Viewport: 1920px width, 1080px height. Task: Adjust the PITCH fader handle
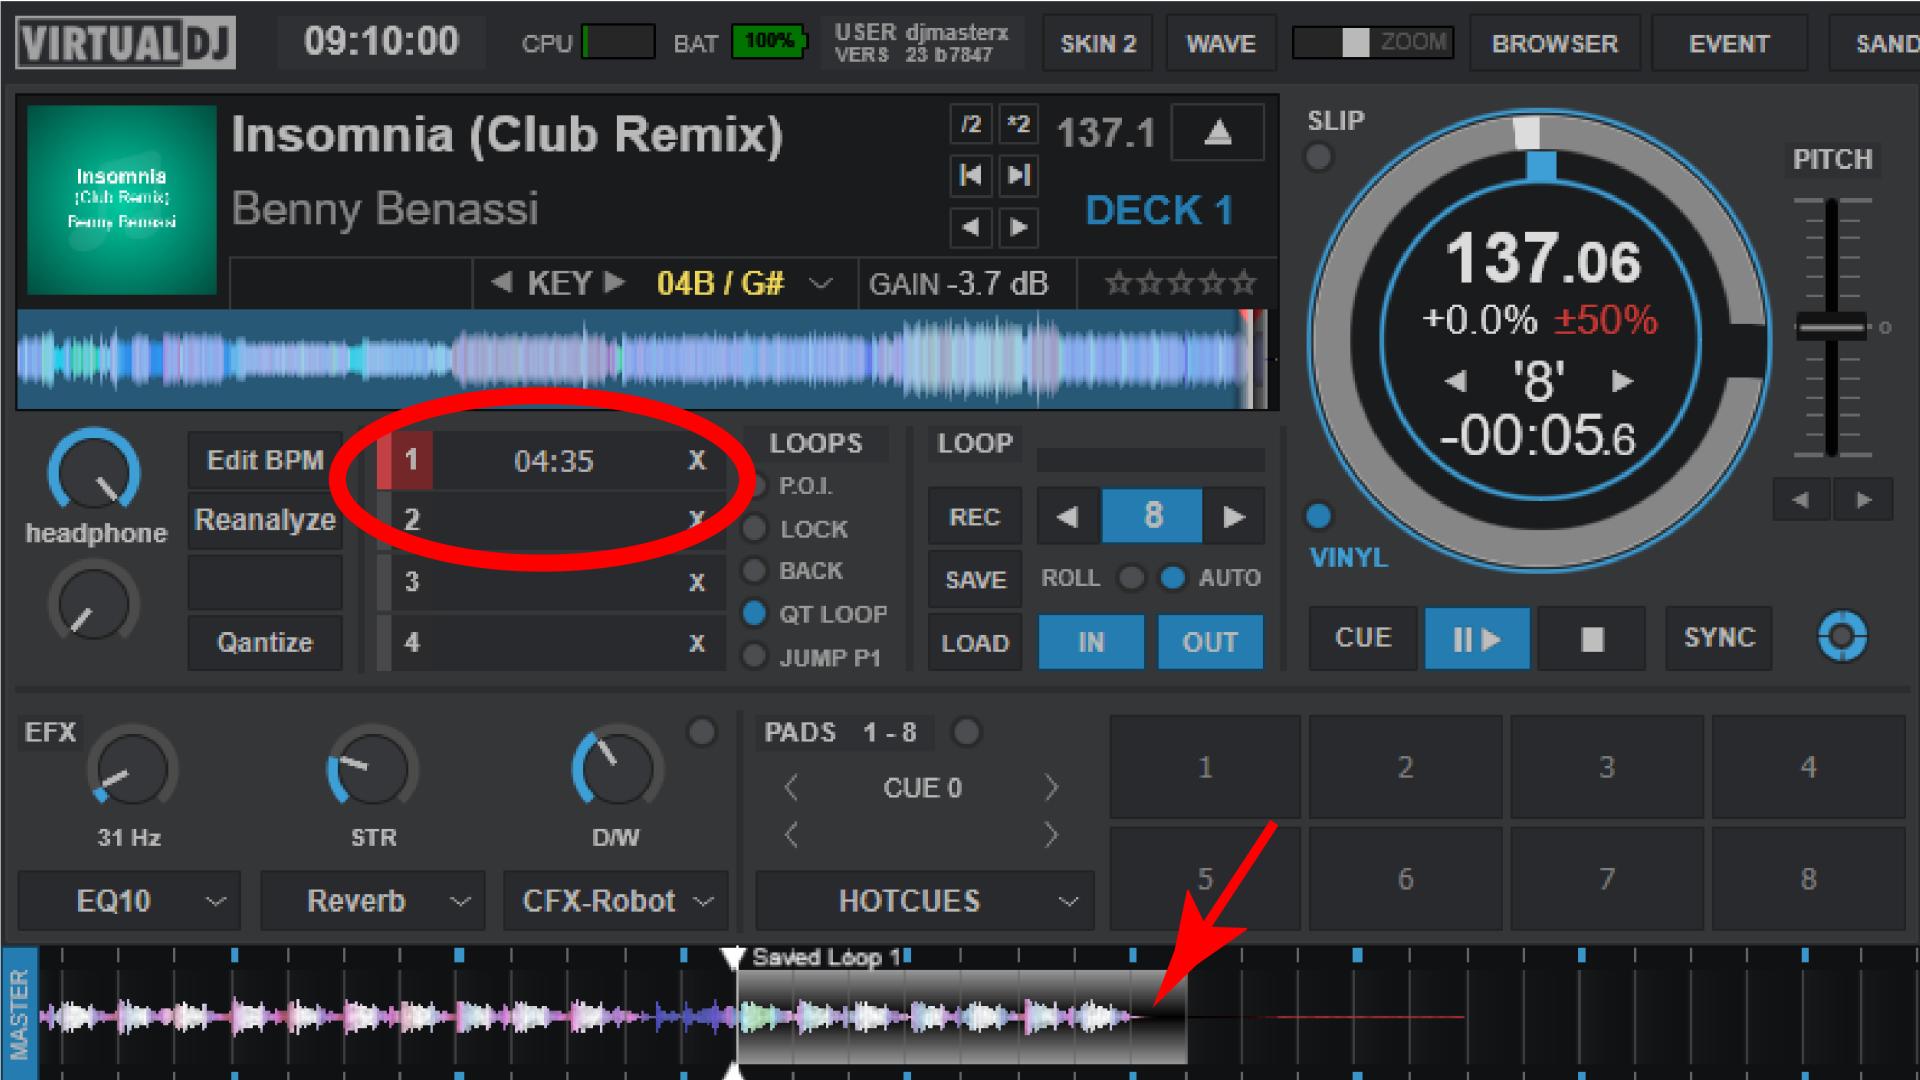click(1831, 327)
